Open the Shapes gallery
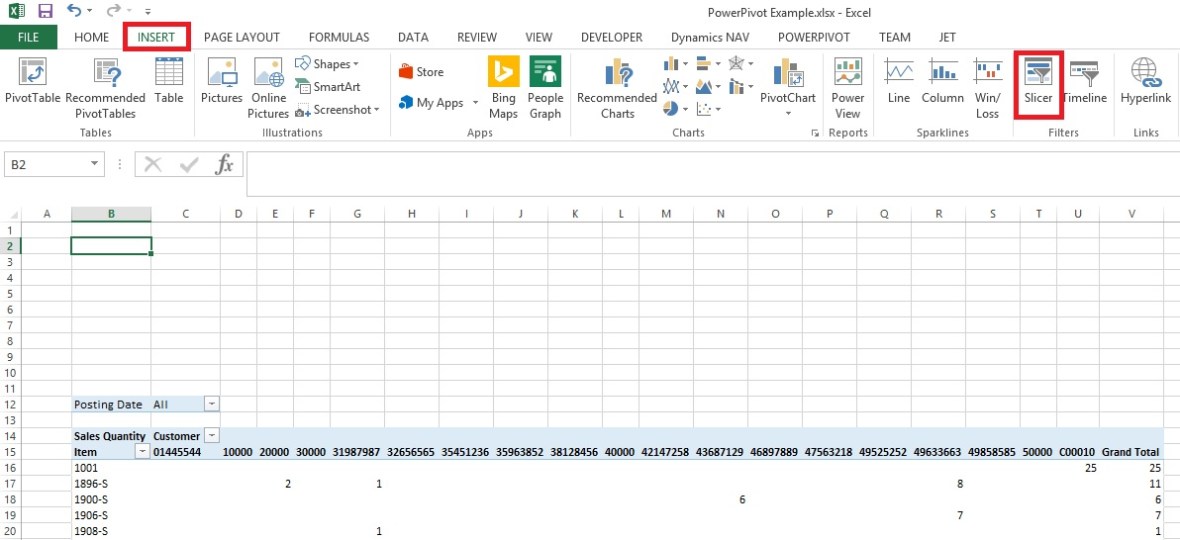Screen dimensions: 1180x540 (327, 64)
